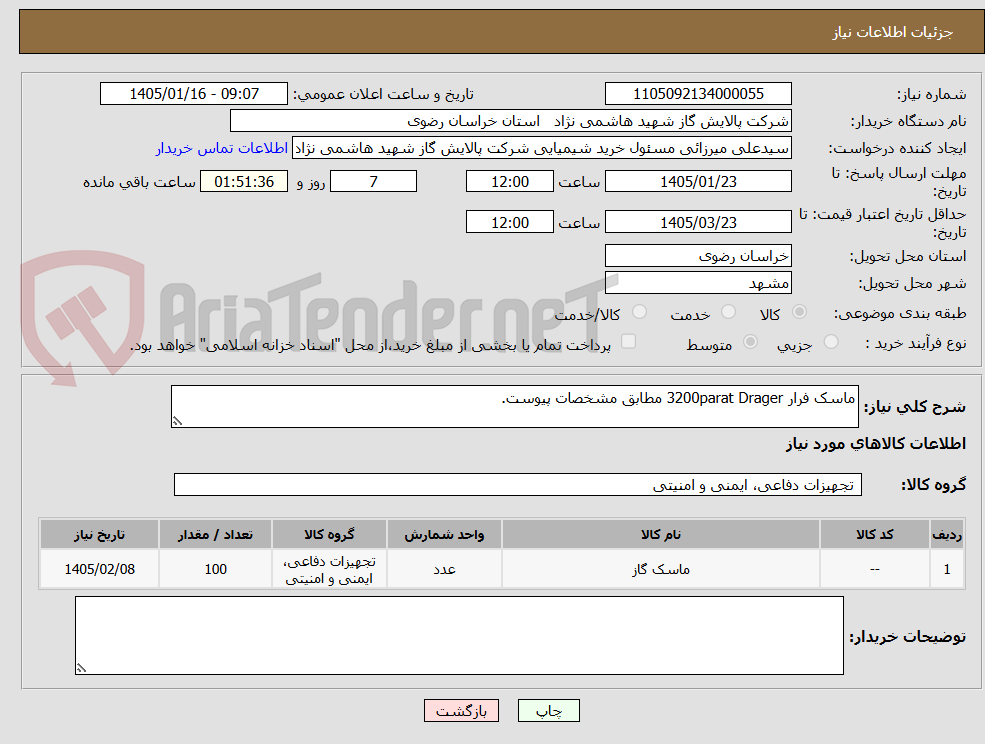Click the goods group field تجهیزات دفاعی
This screenshot has width=985, height=744.
(518, 485)
